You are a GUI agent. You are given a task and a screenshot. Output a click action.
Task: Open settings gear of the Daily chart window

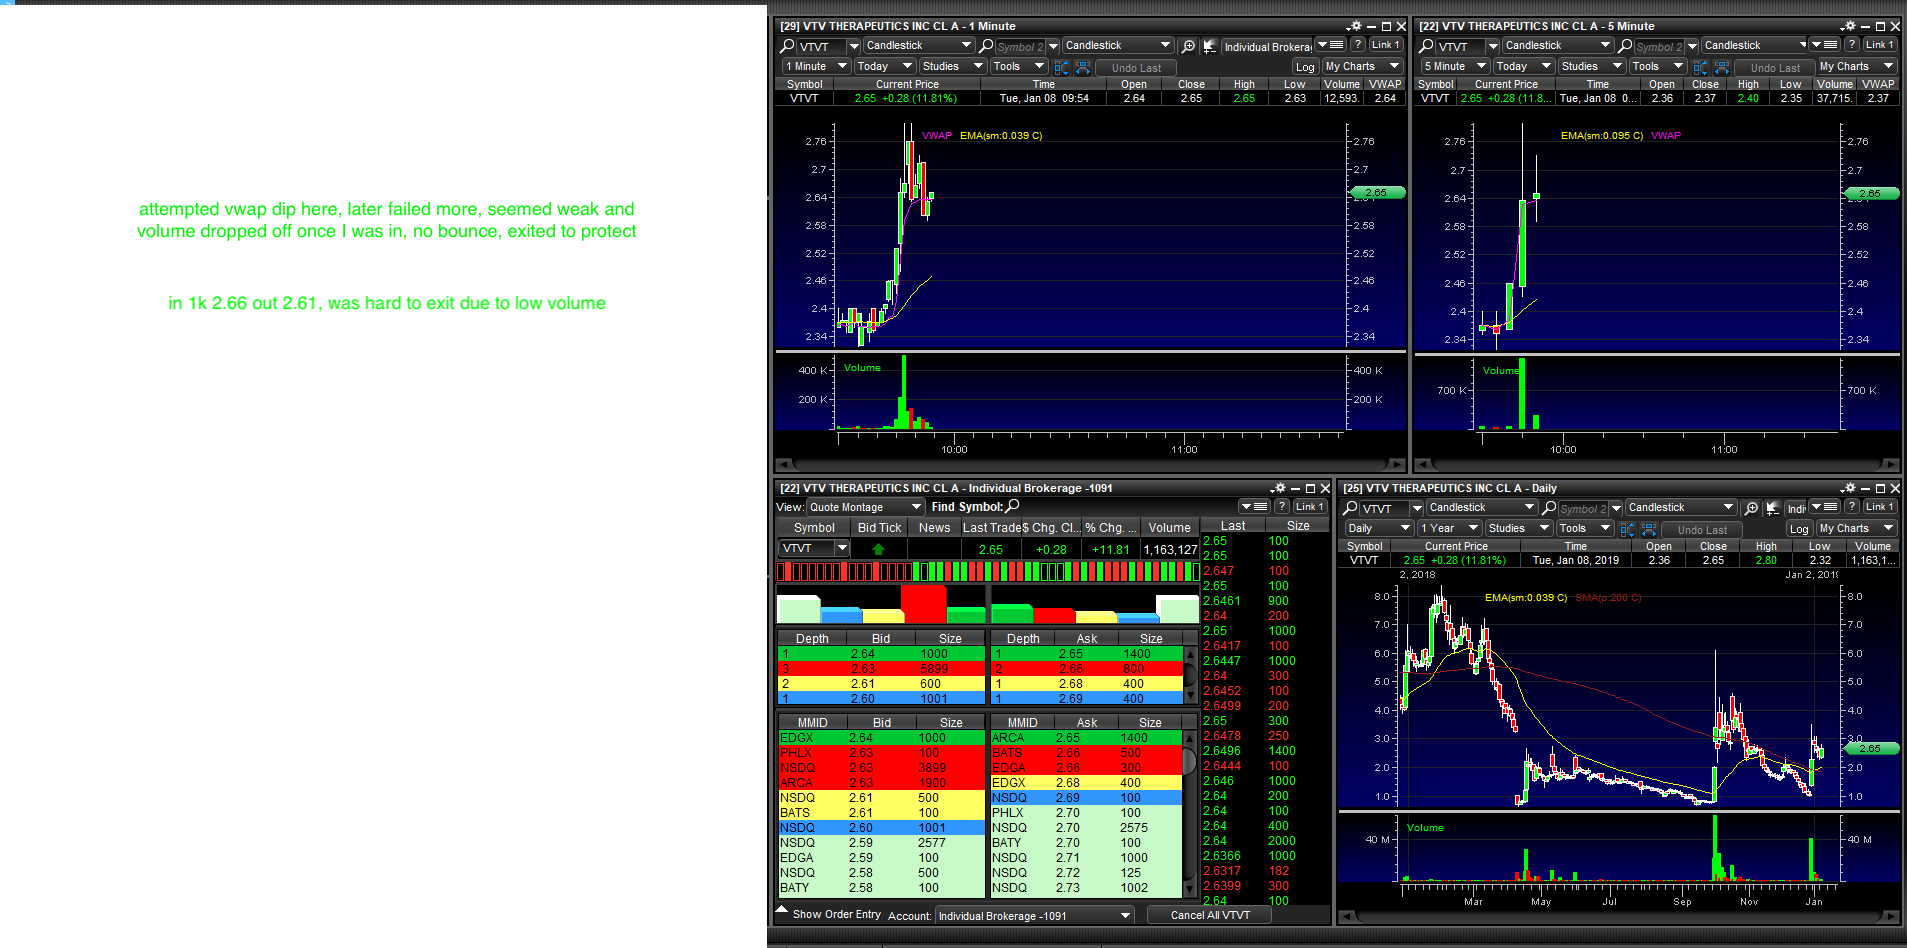[1848, 489]
